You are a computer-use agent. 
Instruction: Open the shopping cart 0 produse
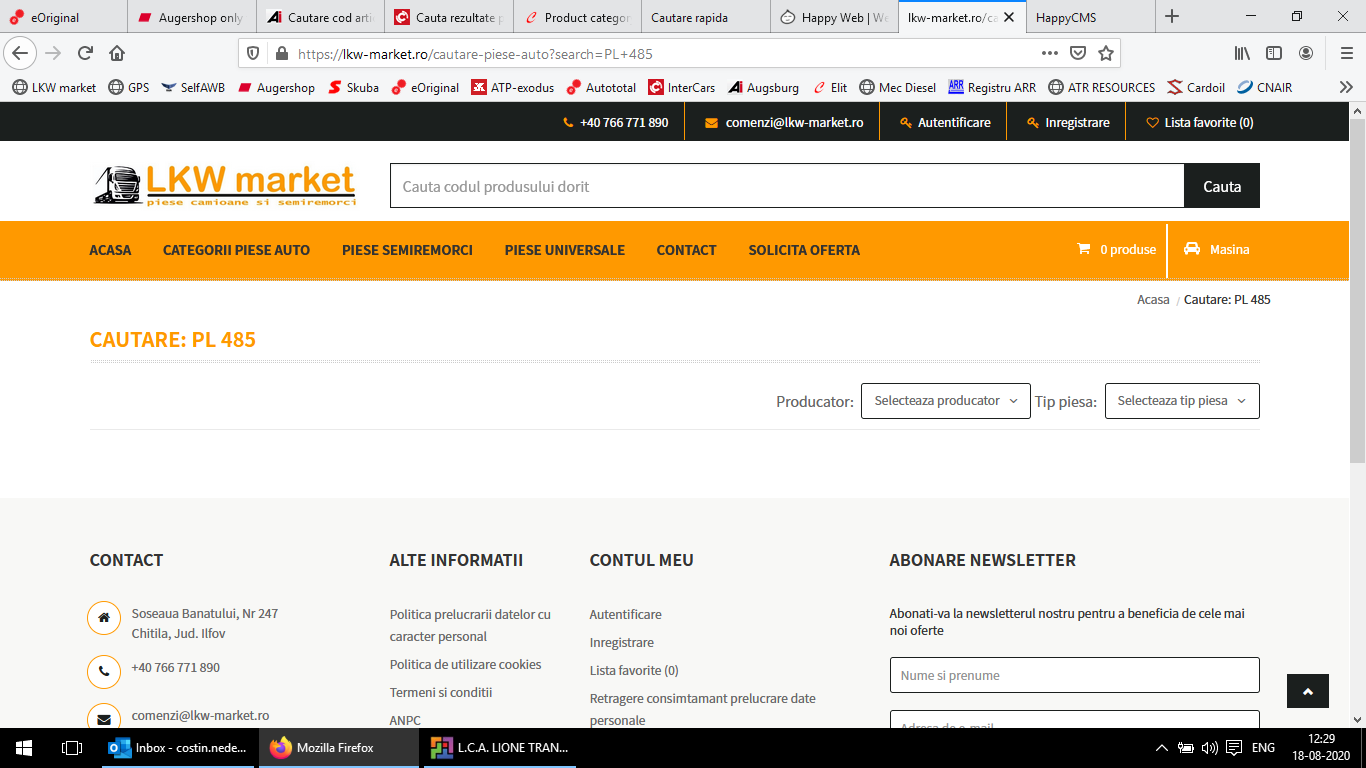[x=1116, y=250]
